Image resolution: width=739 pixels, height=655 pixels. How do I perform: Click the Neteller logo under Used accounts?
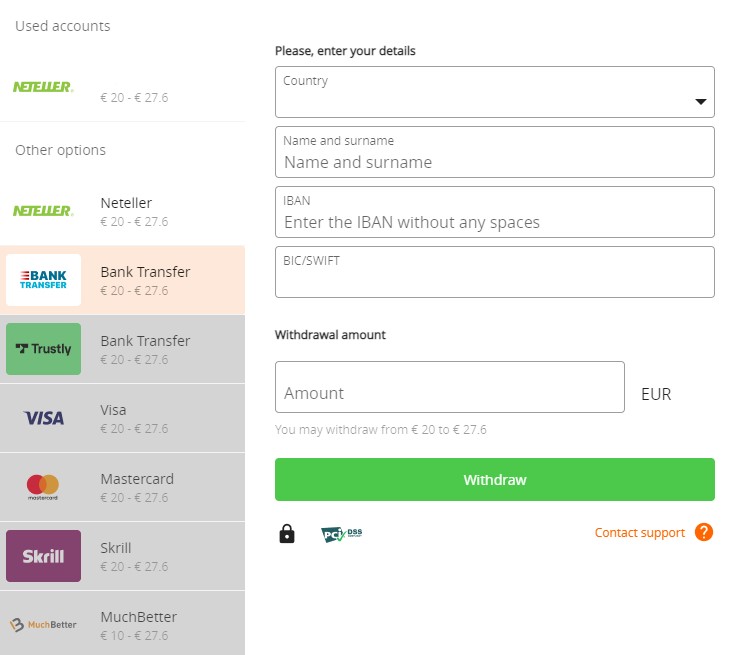43,87
